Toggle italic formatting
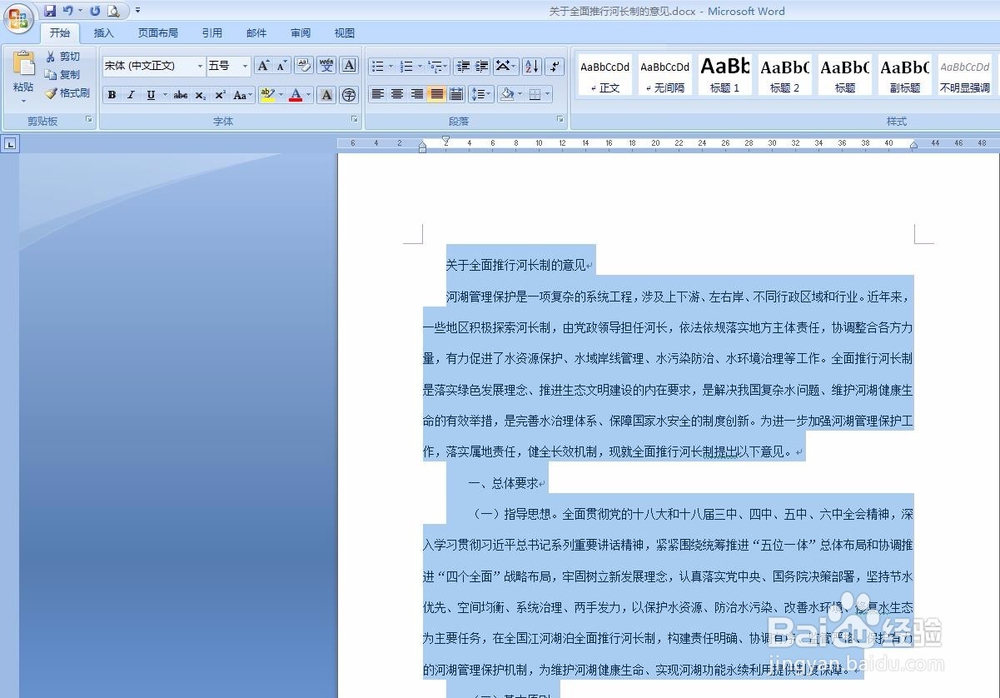This screenshot has width=1000, height=698. coord(131,95)
